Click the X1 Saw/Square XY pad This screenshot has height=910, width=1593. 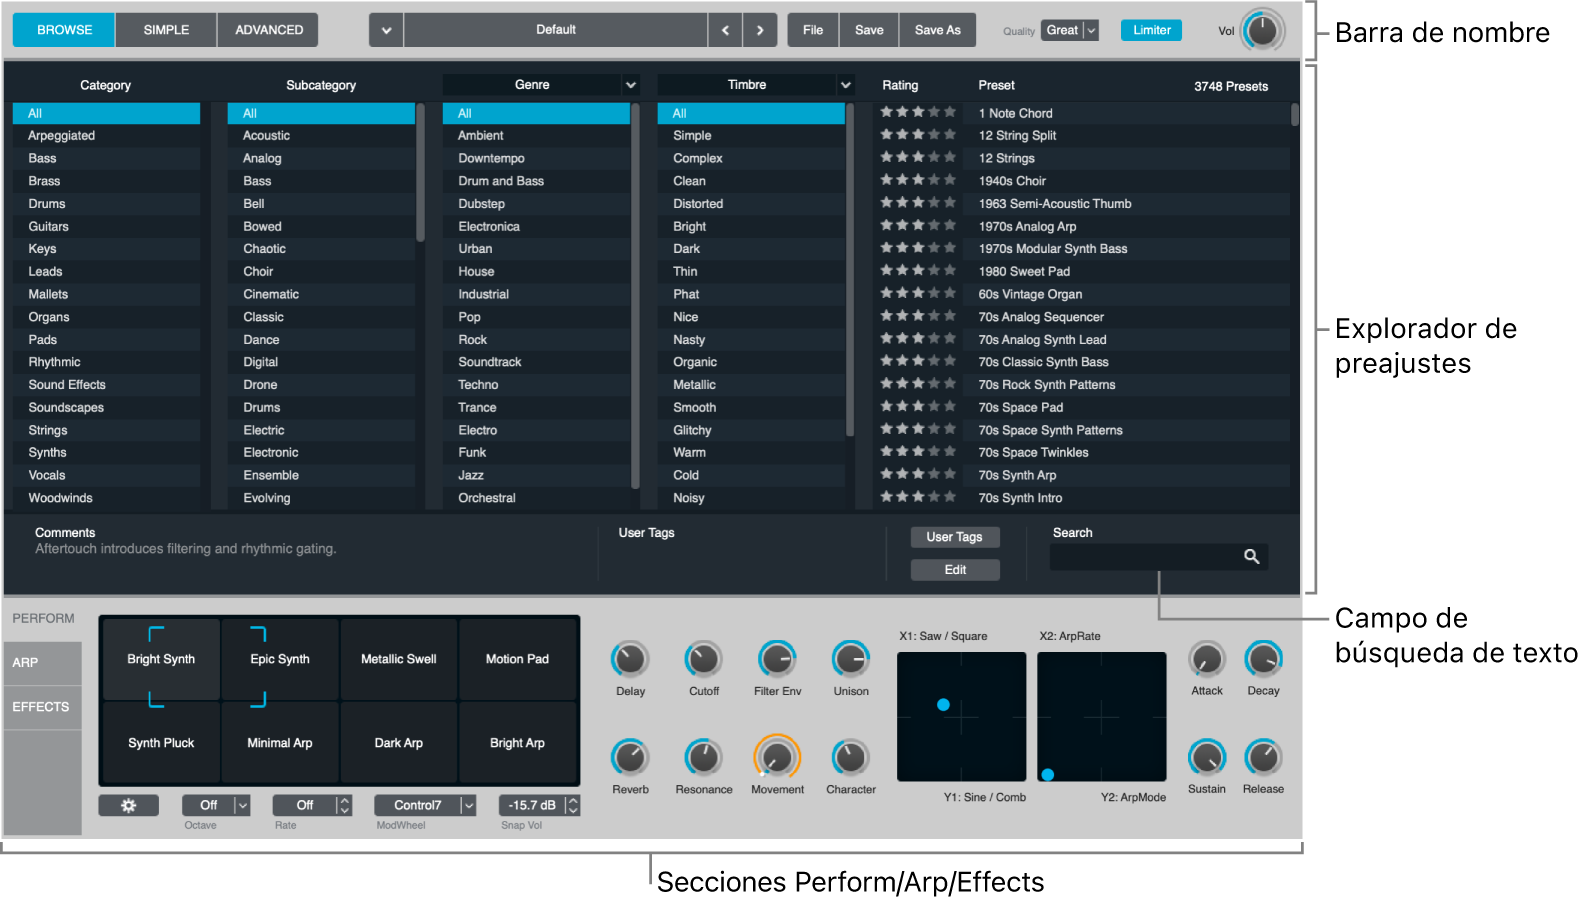961,717
